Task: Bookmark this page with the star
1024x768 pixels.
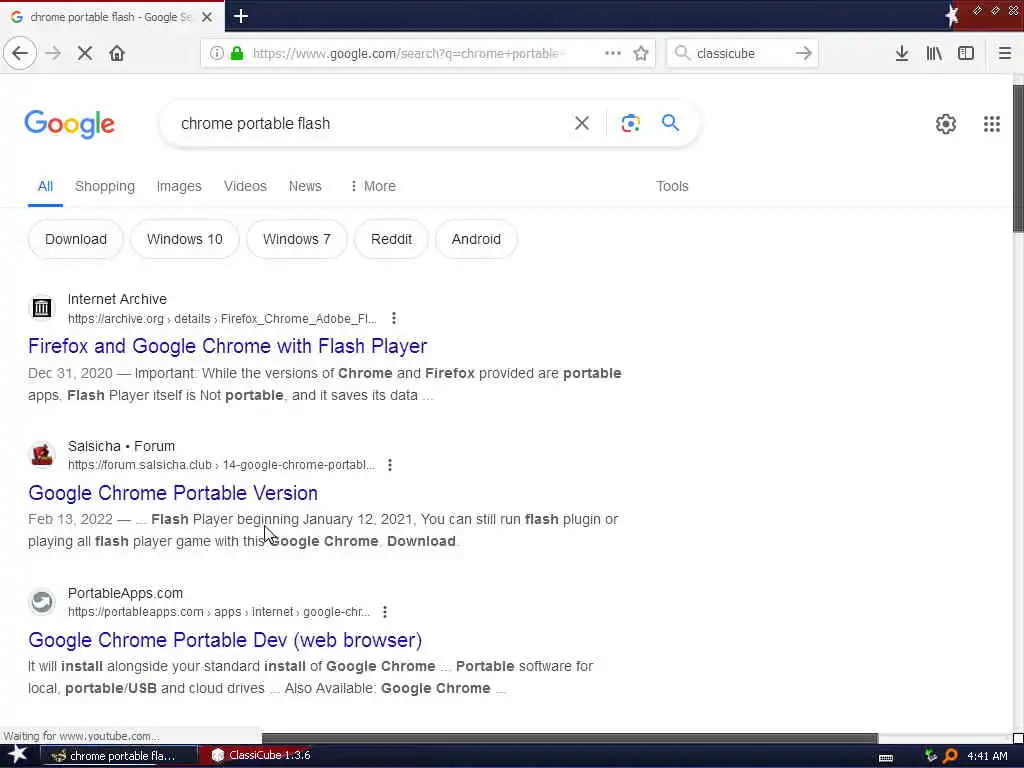Action: point(641,53)
